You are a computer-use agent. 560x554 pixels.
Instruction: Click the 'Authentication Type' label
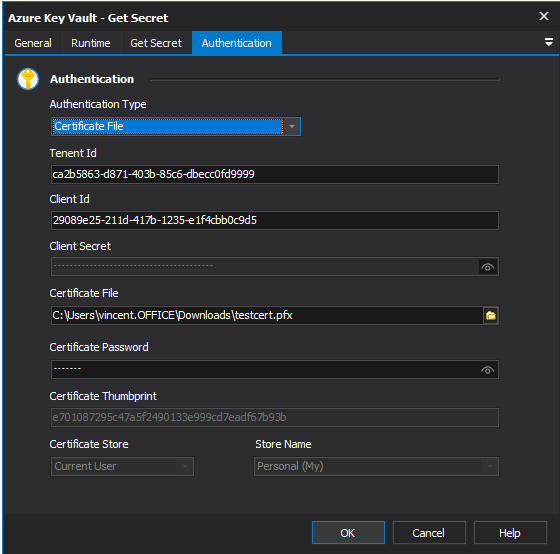coord(98,104)
